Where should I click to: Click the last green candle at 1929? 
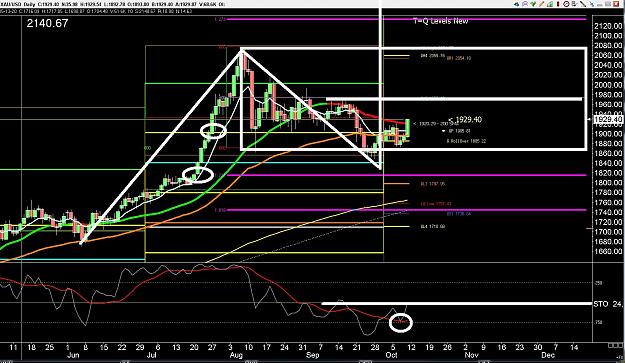click(408, 129)
